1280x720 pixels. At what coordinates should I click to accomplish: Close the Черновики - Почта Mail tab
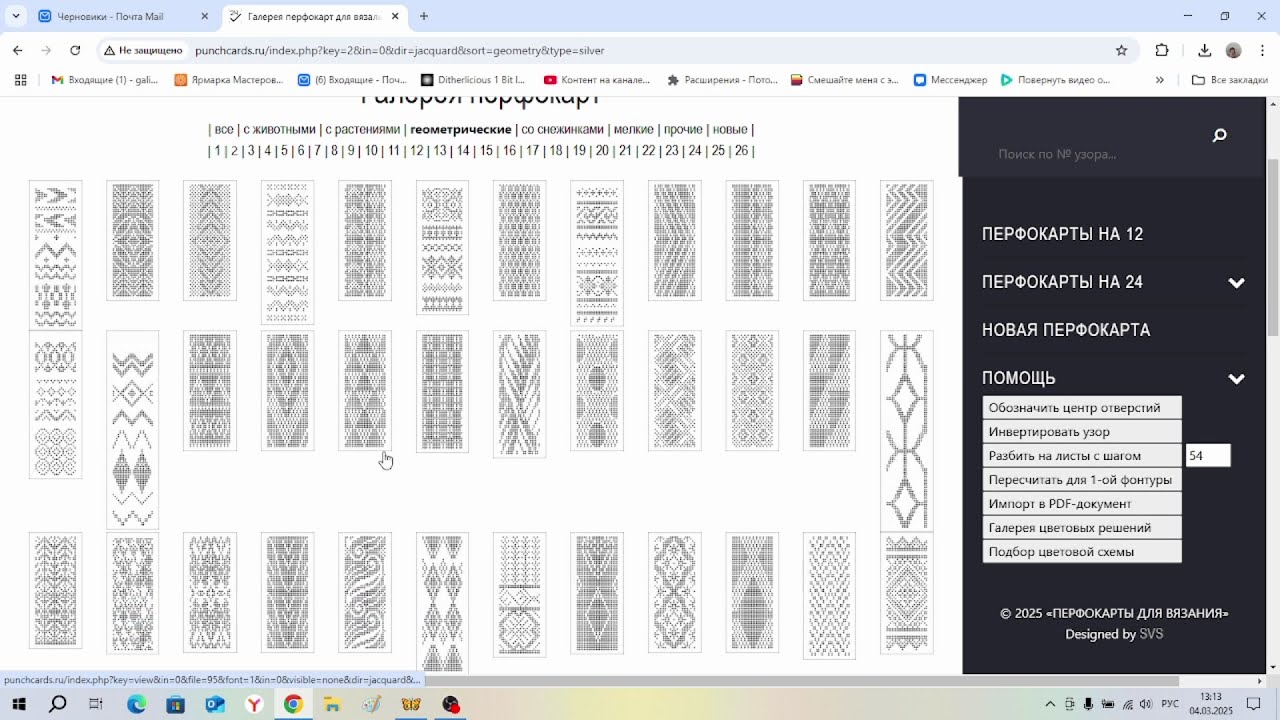point(205,16)
